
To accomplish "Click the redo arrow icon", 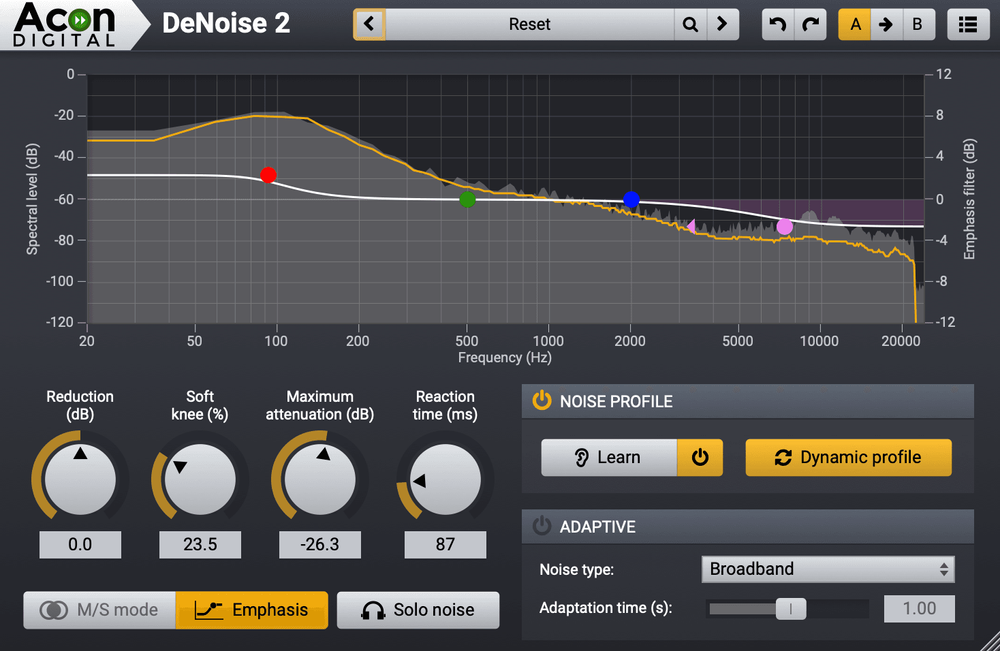I will 811,24.
